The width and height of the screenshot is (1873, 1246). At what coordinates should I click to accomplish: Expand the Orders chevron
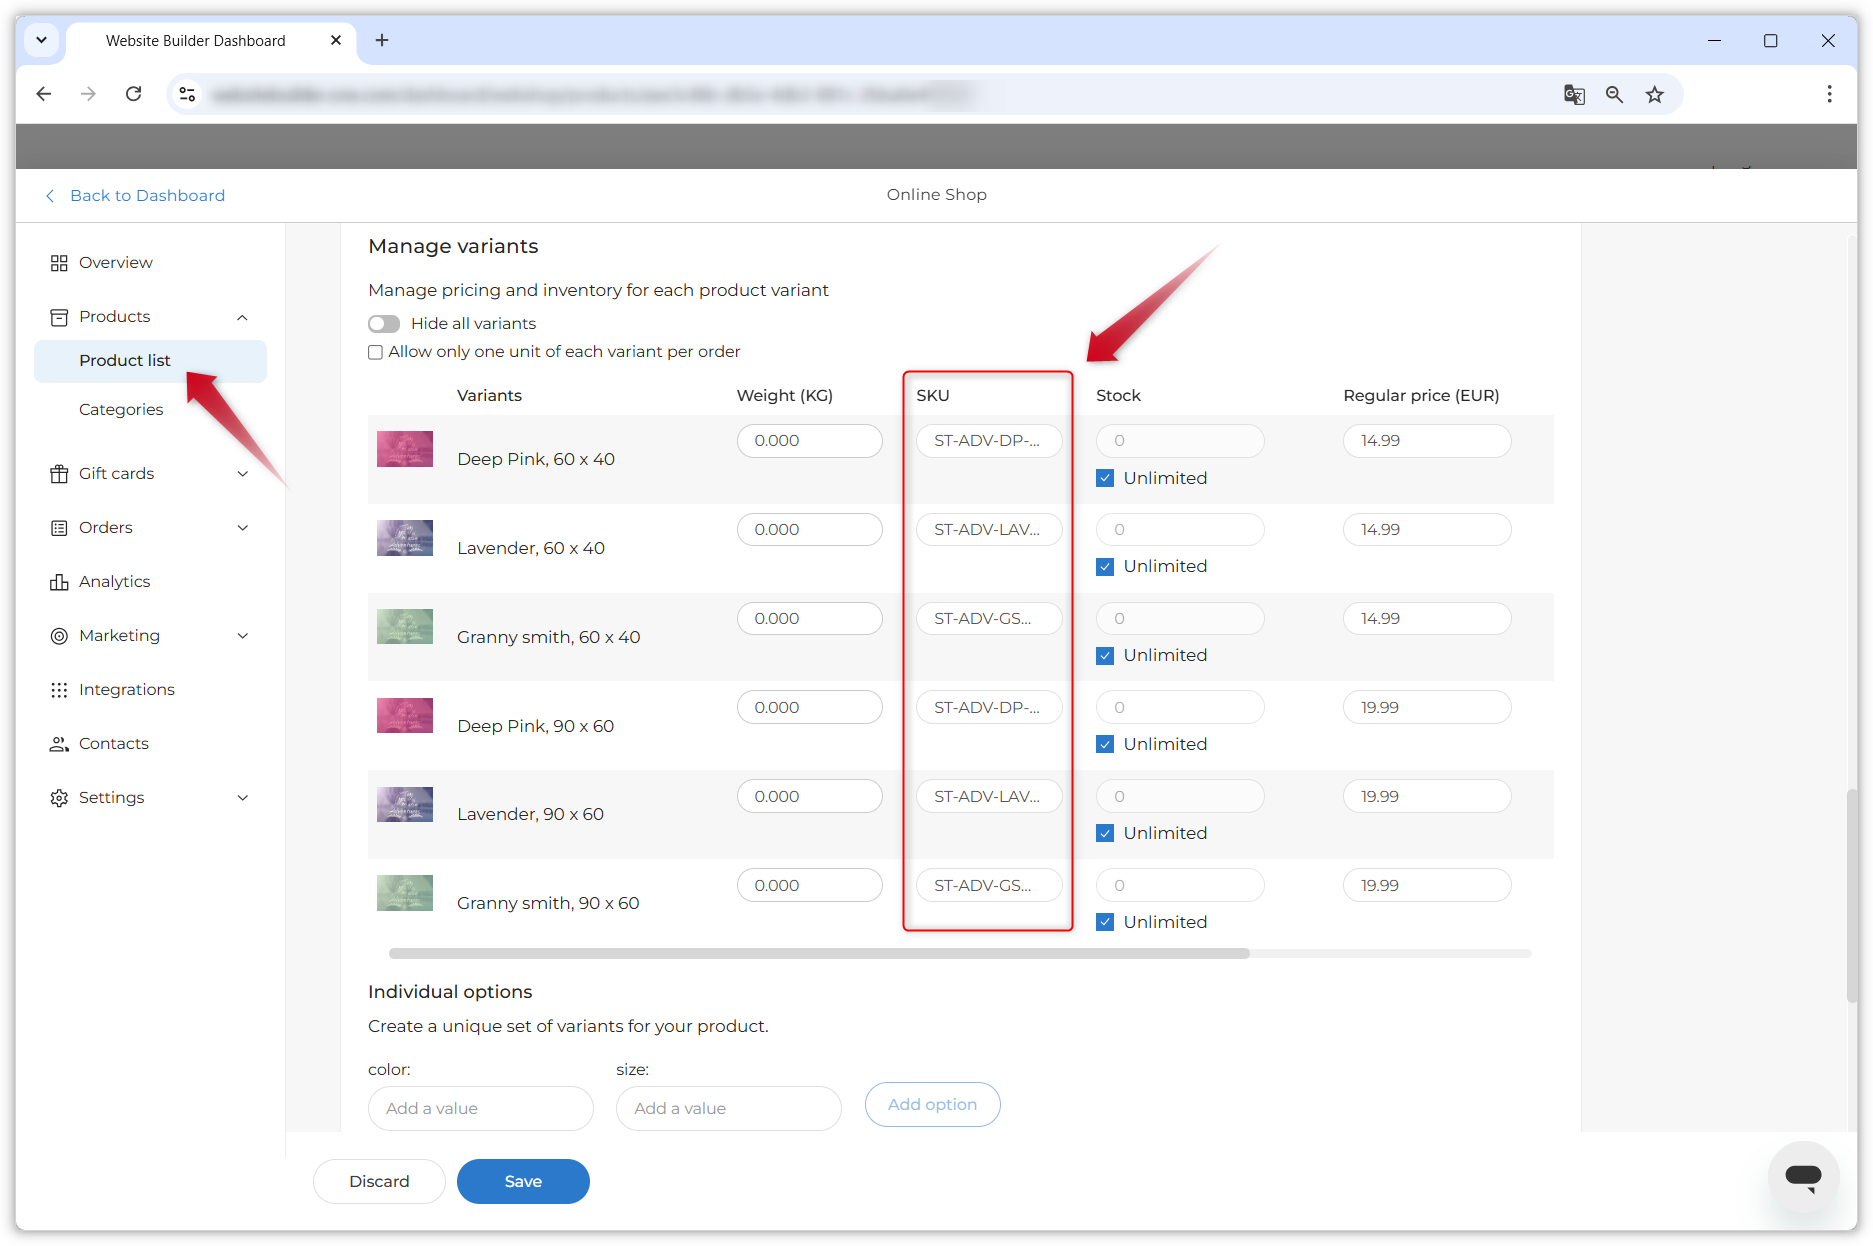pyautogui.click(x=242, y=528)
